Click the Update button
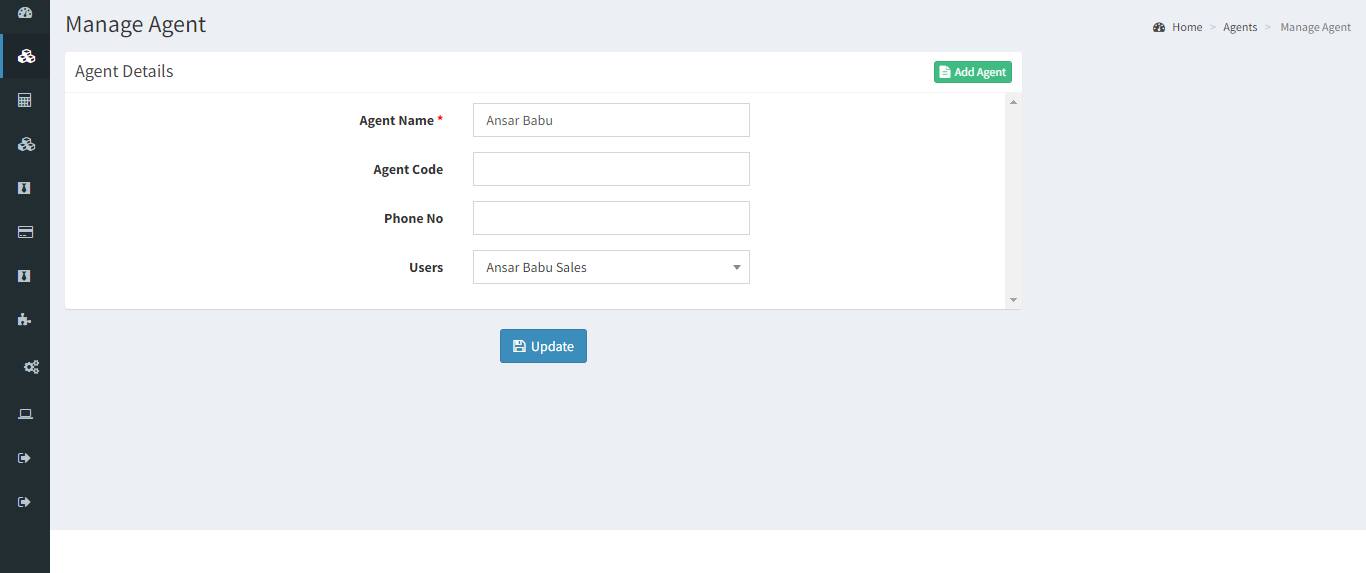This screenshot has height=573, width=1366. tap(543, 346)
